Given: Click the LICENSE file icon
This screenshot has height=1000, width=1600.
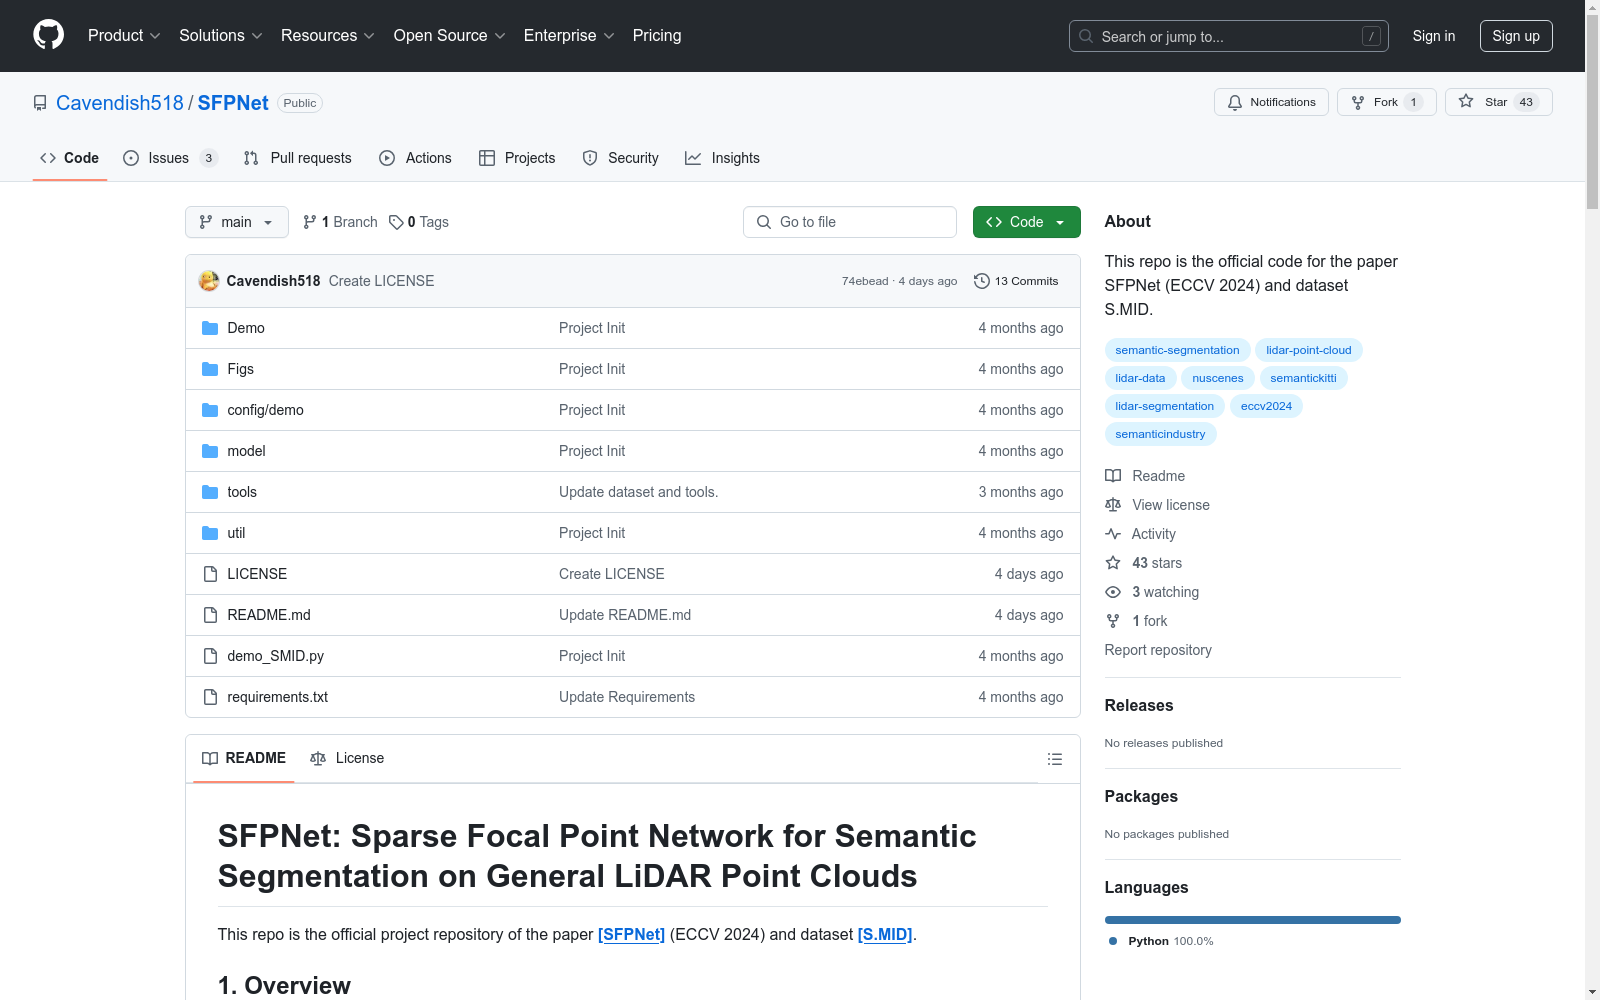Looking at the screenshot, I should coord(210,574).
